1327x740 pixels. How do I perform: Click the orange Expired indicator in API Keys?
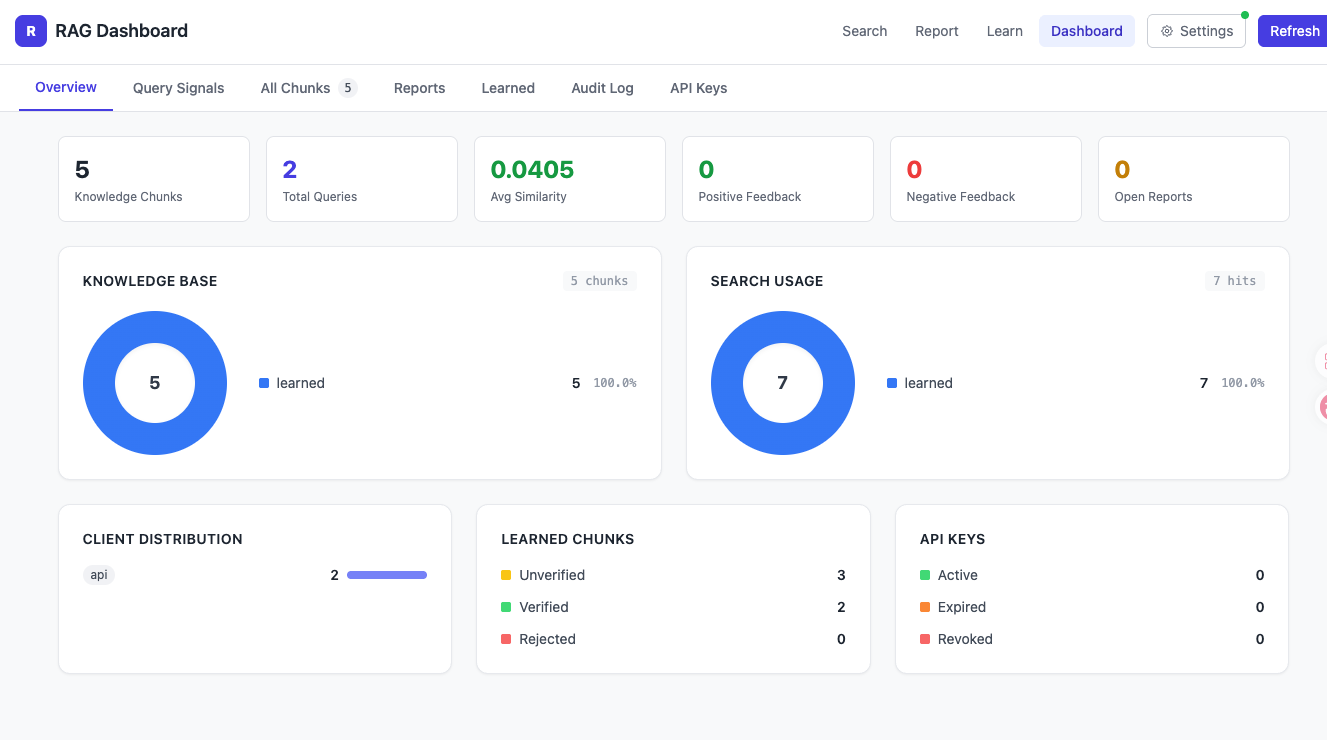tap(925, 607)
